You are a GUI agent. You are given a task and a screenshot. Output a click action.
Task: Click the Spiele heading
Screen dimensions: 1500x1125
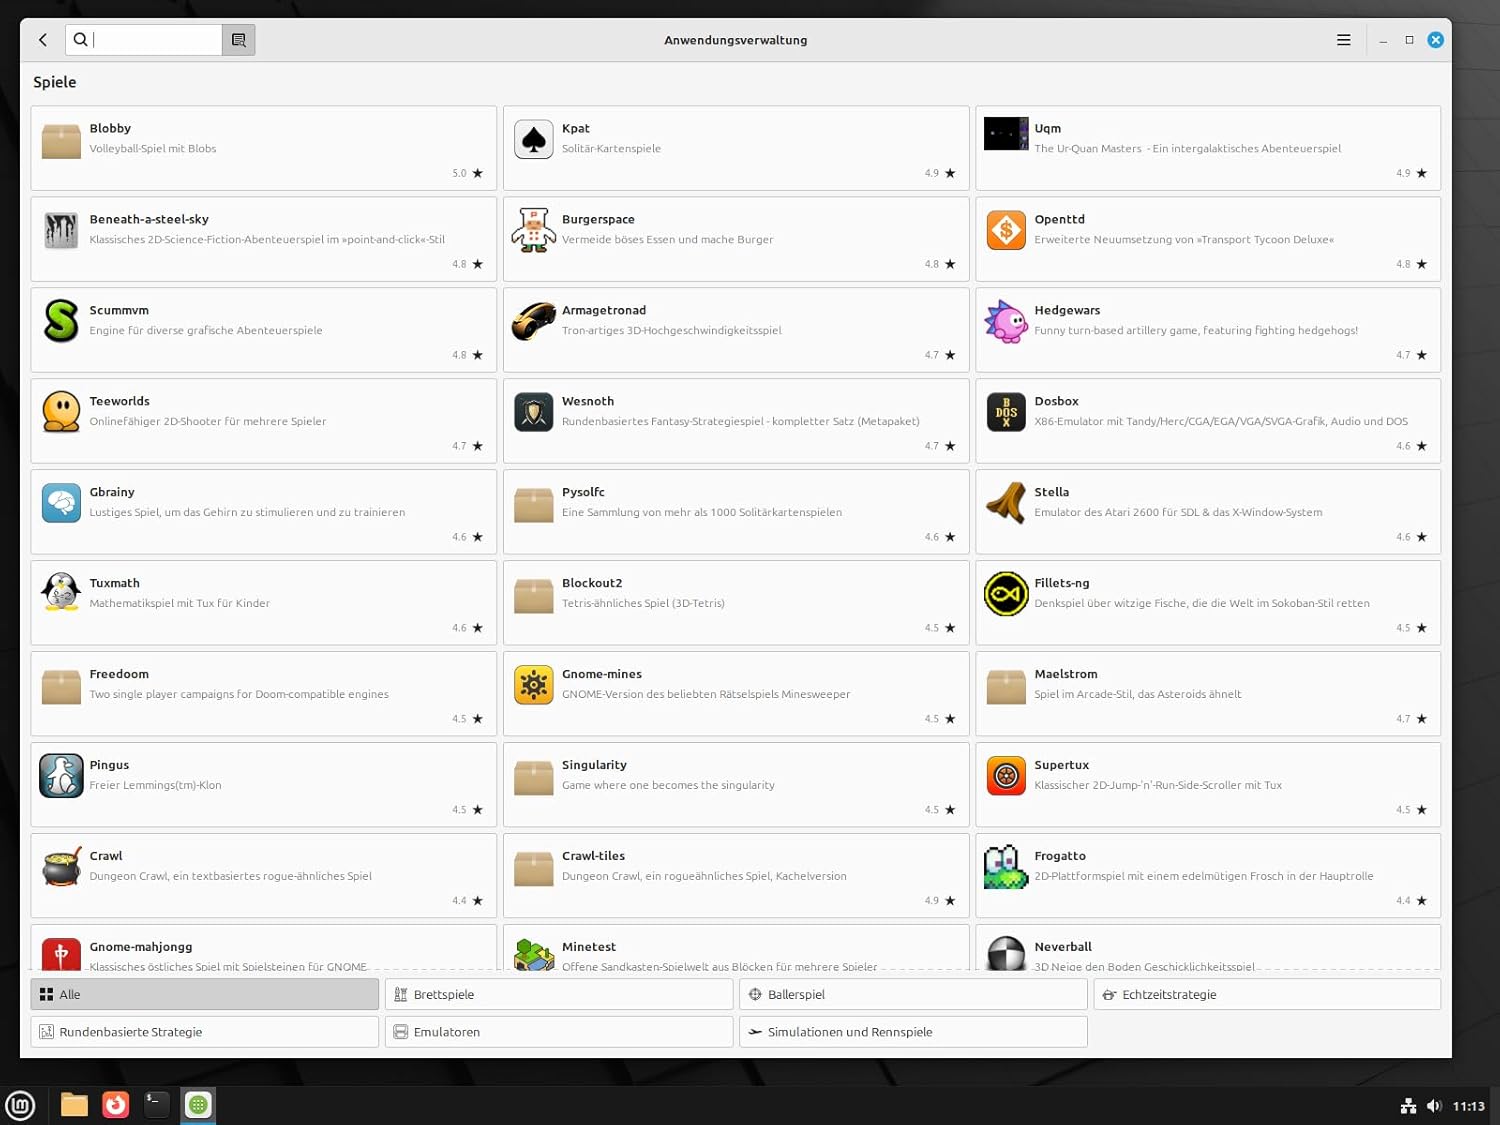point(55,82)
